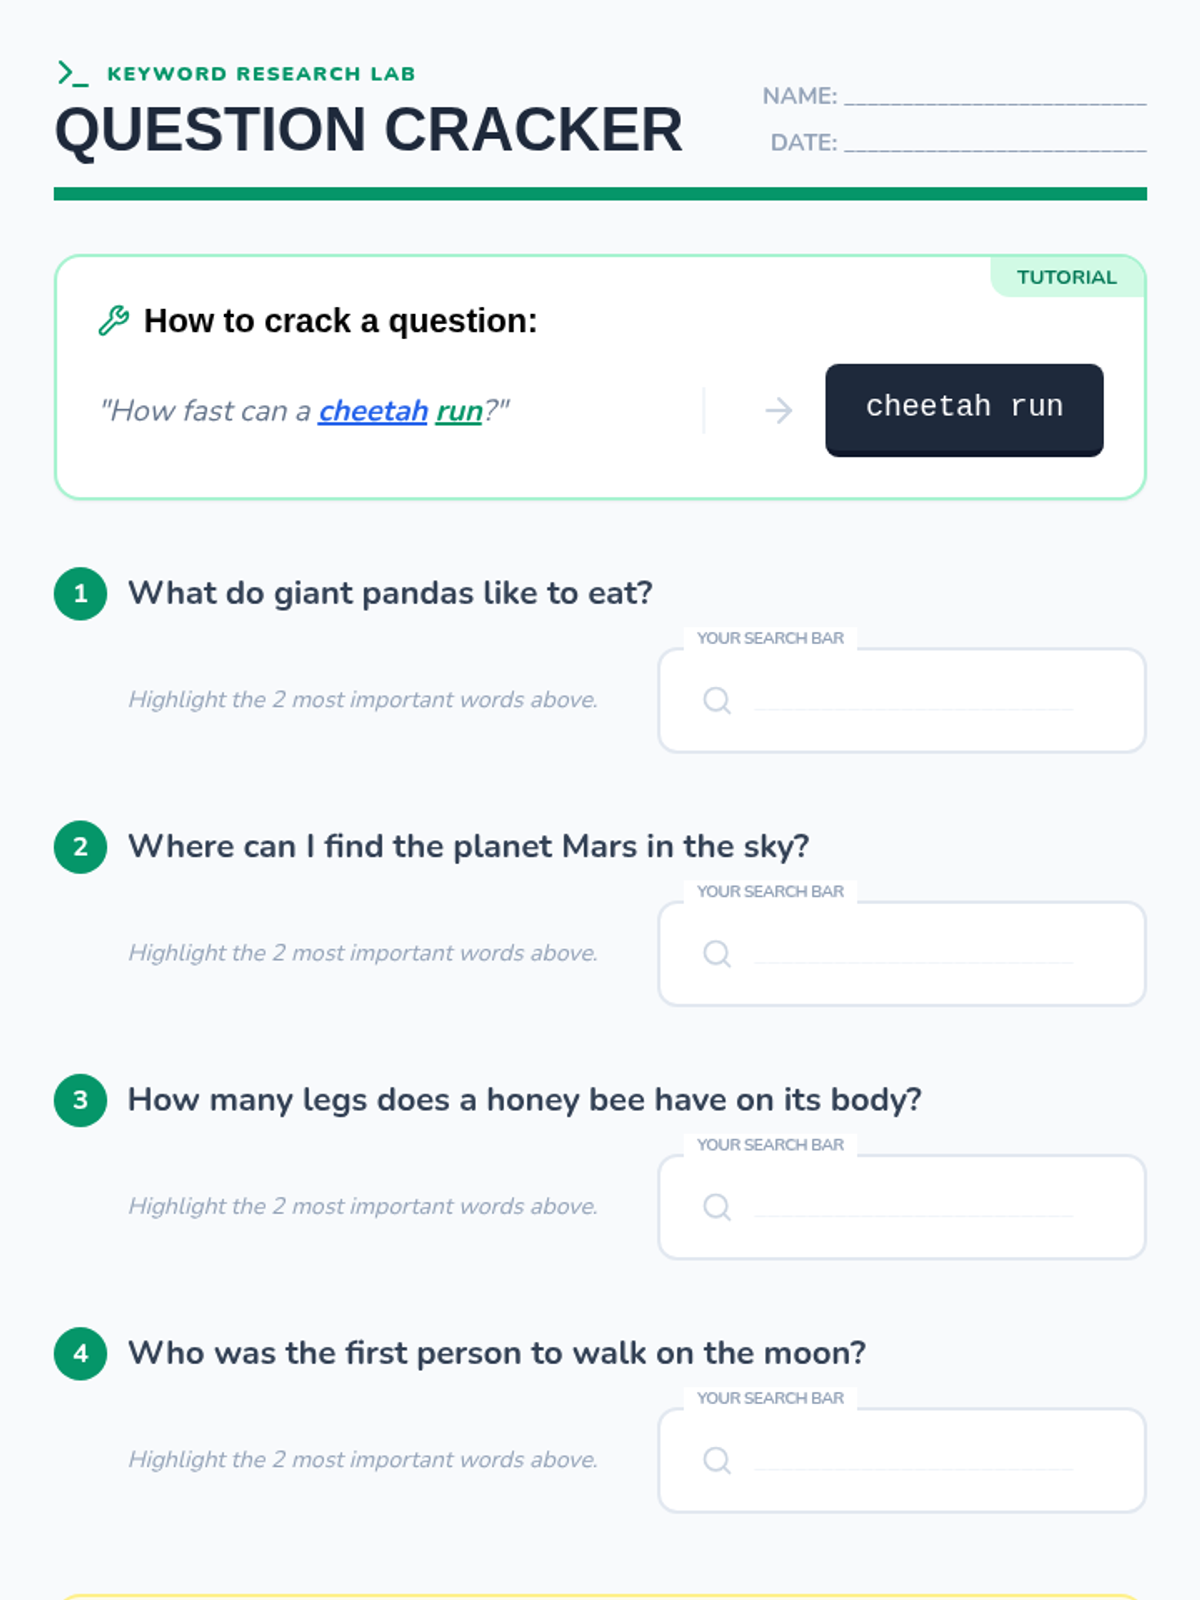Click the magnifier icon in question 4 search bar
Viewport: 1200px width, 1600px height.
point(717,1460)
